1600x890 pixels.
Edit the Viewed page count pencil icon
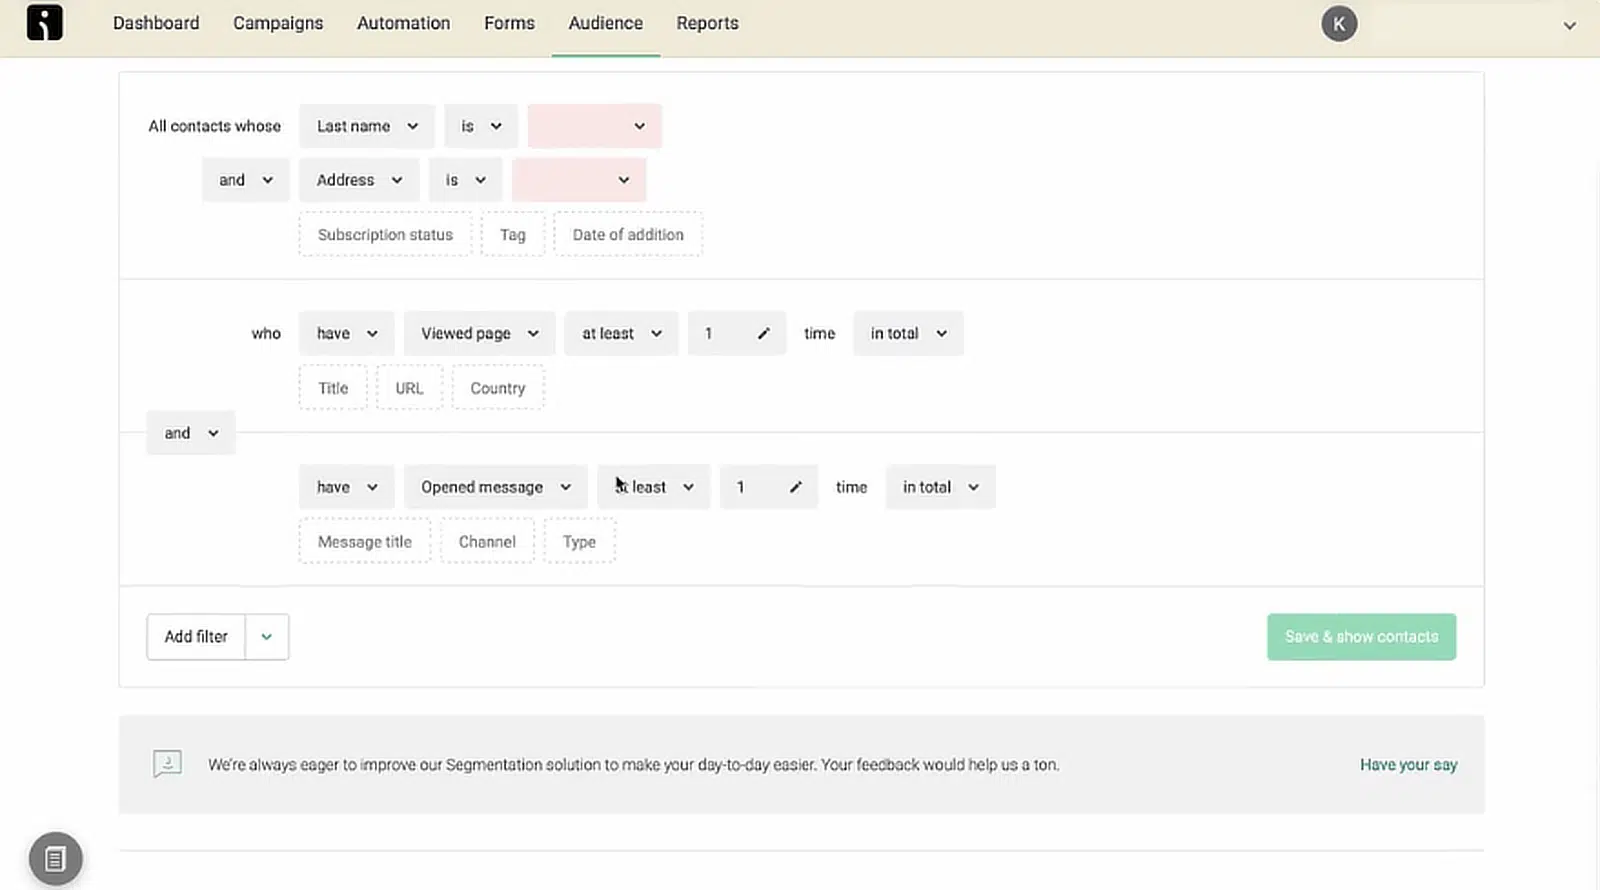[x=763, y=334]
